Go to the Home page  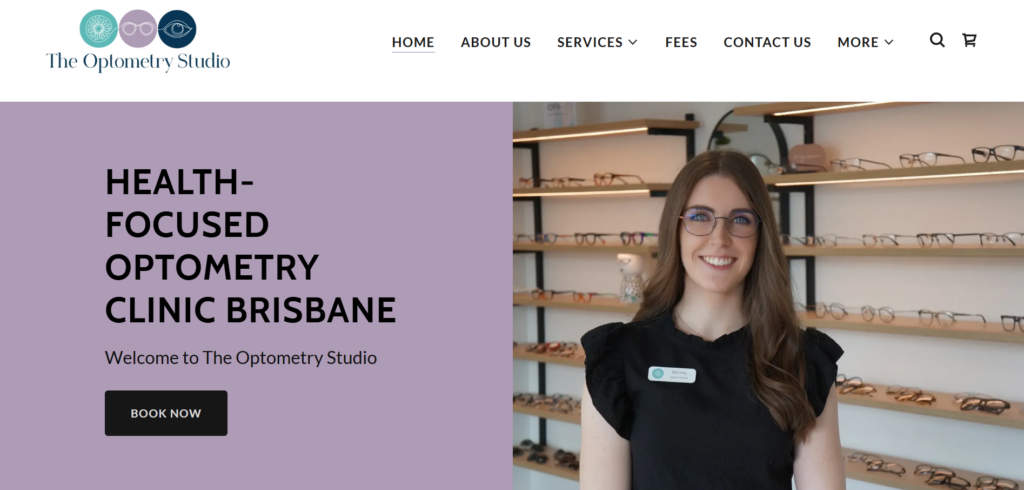tap(413, 42)
